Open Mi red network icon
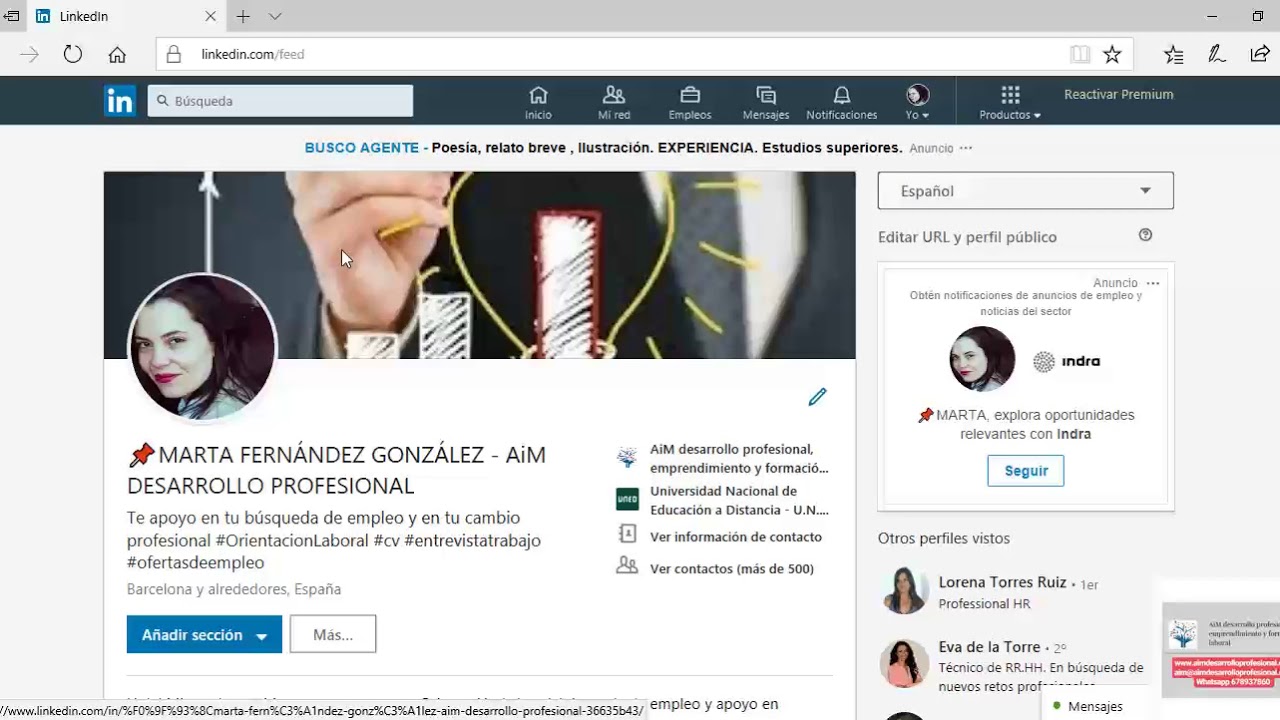Screen dimensions: 1280x720 (x=614, y=102)
